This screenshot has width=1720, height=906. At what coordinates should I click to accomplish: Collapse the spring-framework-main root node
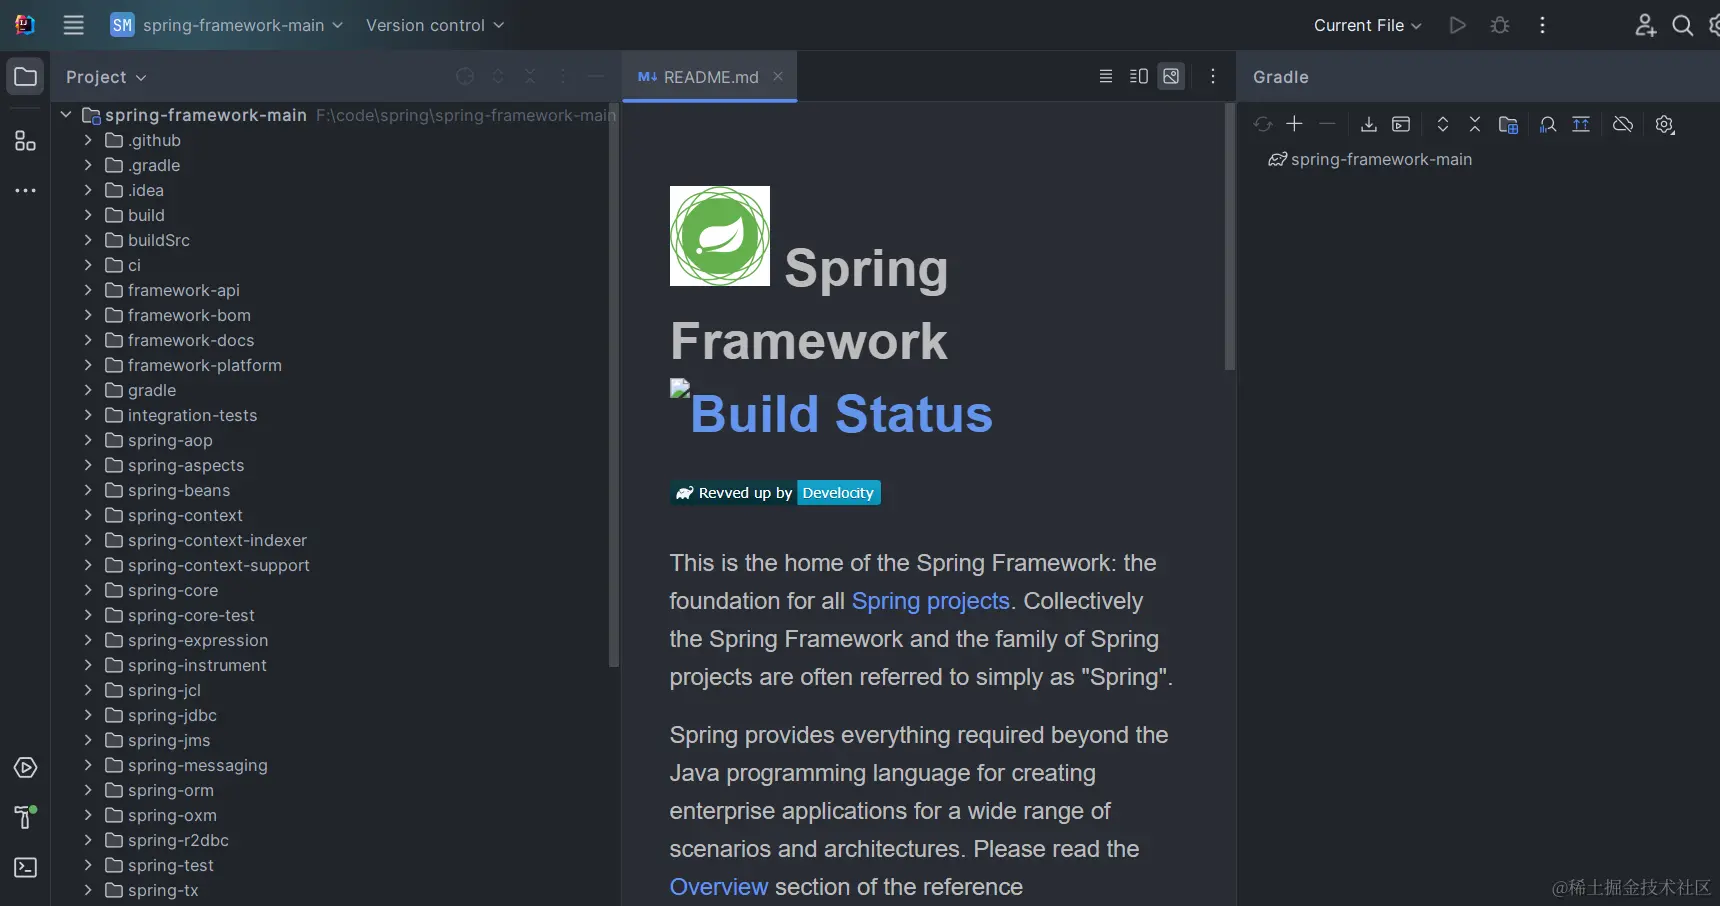[x=66, y=115]
